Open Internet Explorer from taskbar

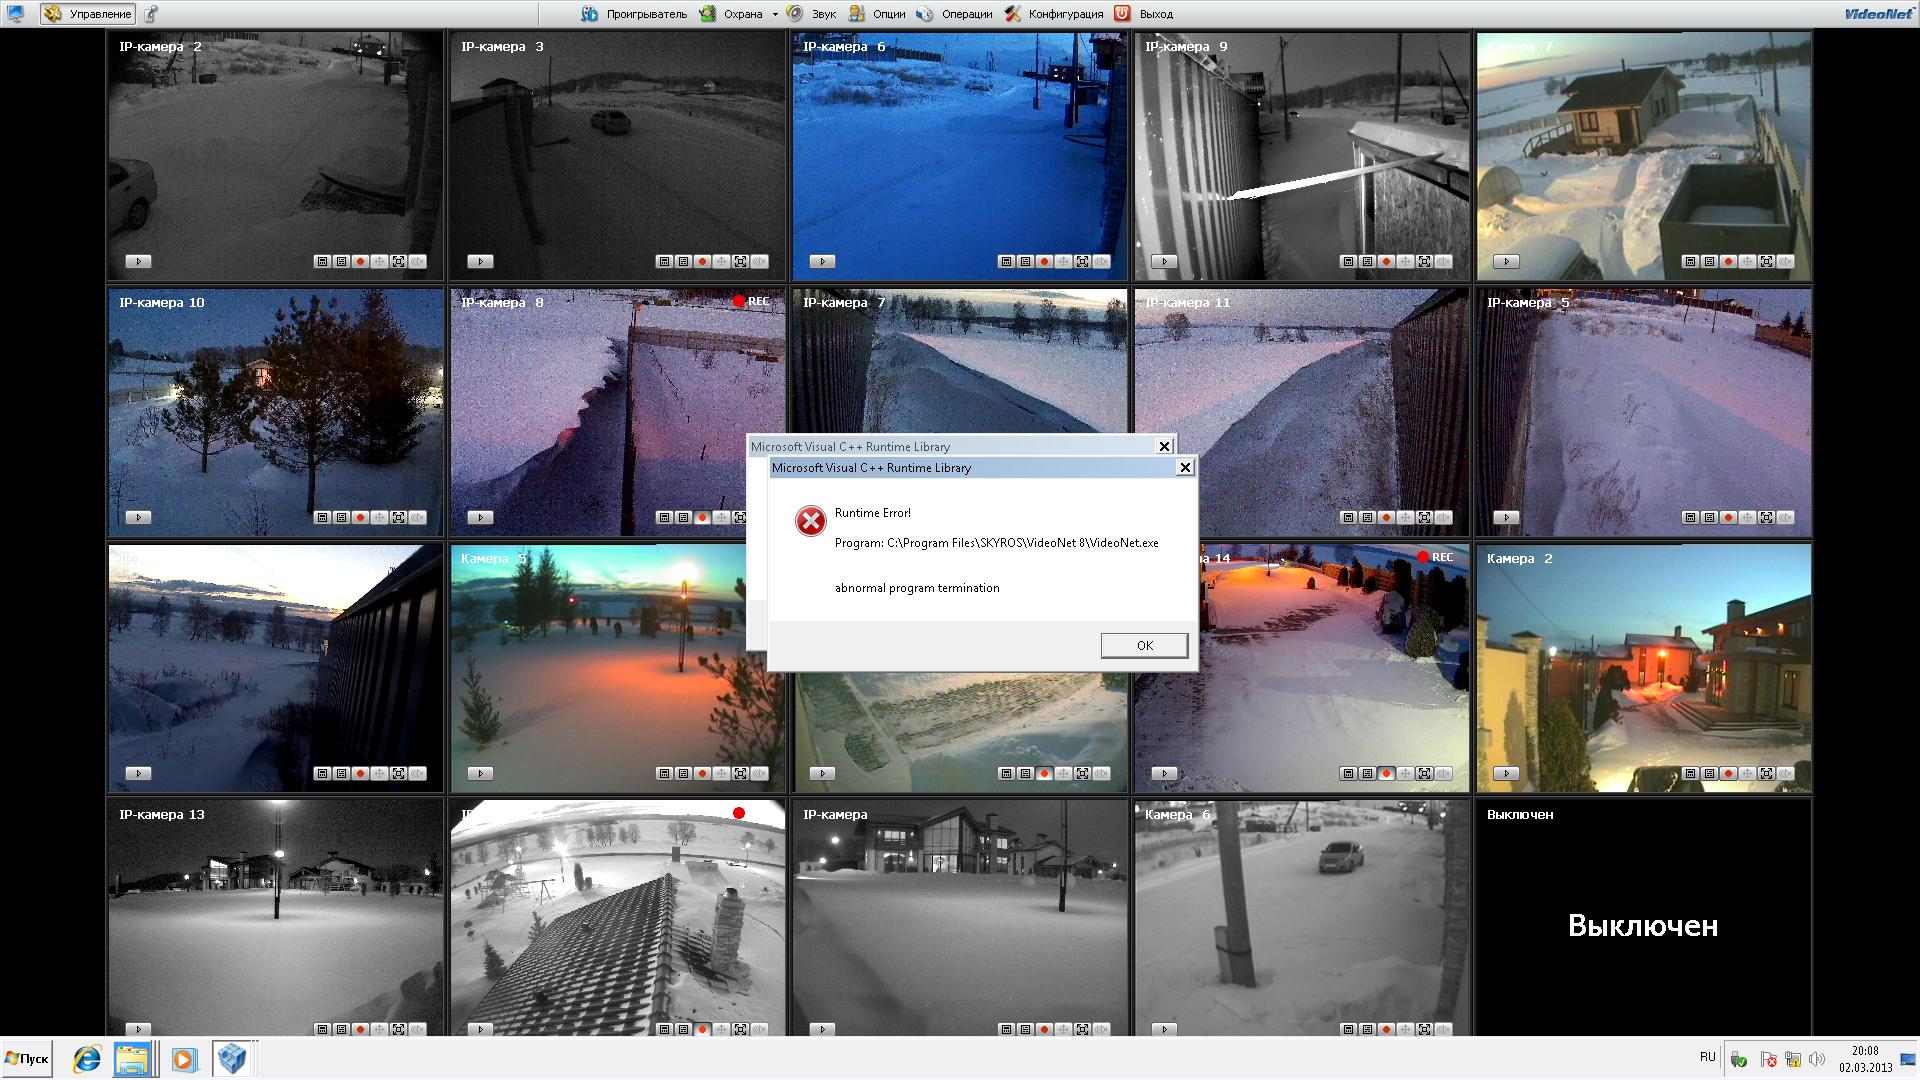tap(87, 1058)
